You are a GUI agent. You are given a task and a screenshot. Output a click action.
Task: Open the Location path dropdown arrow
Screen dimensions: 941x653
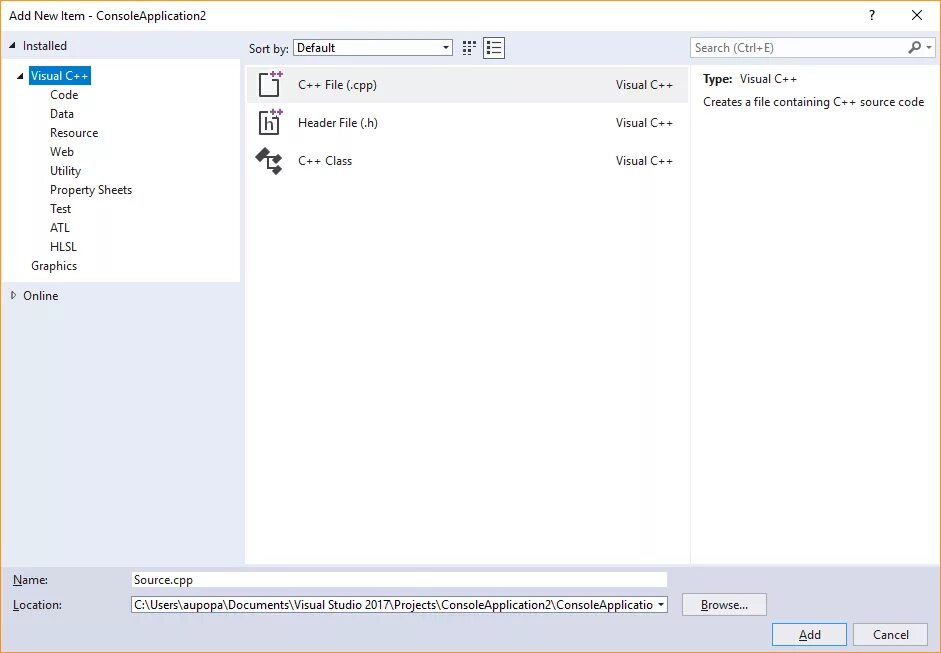point(661,604)
